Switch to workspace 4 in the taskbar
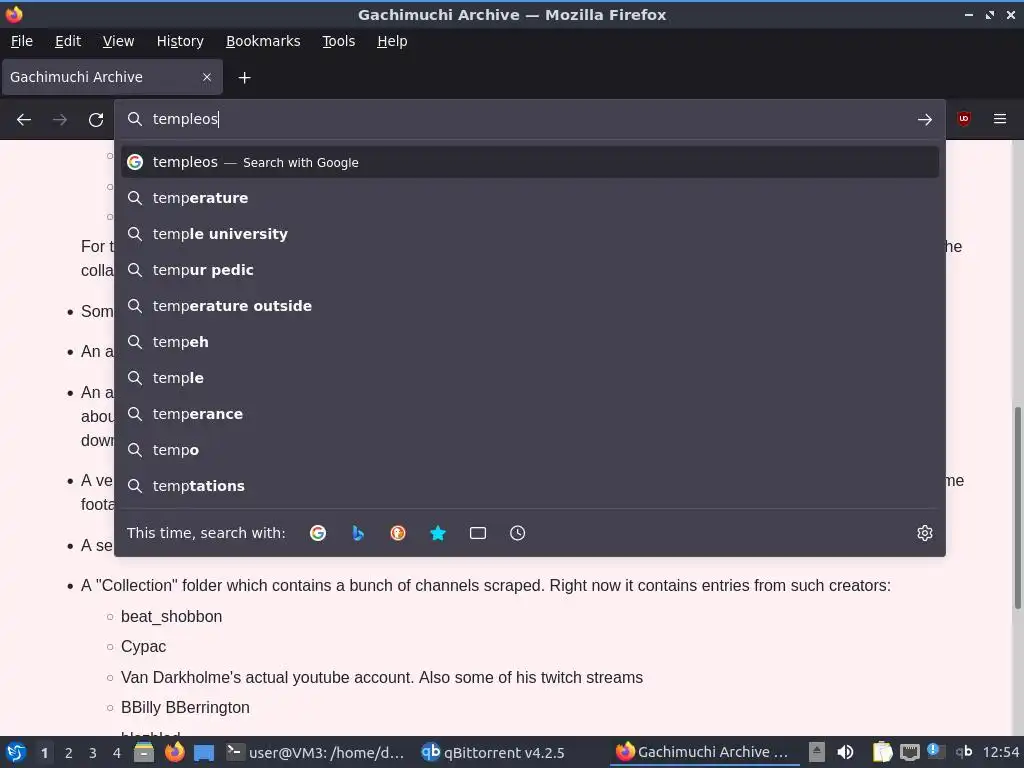 point(117,753)
